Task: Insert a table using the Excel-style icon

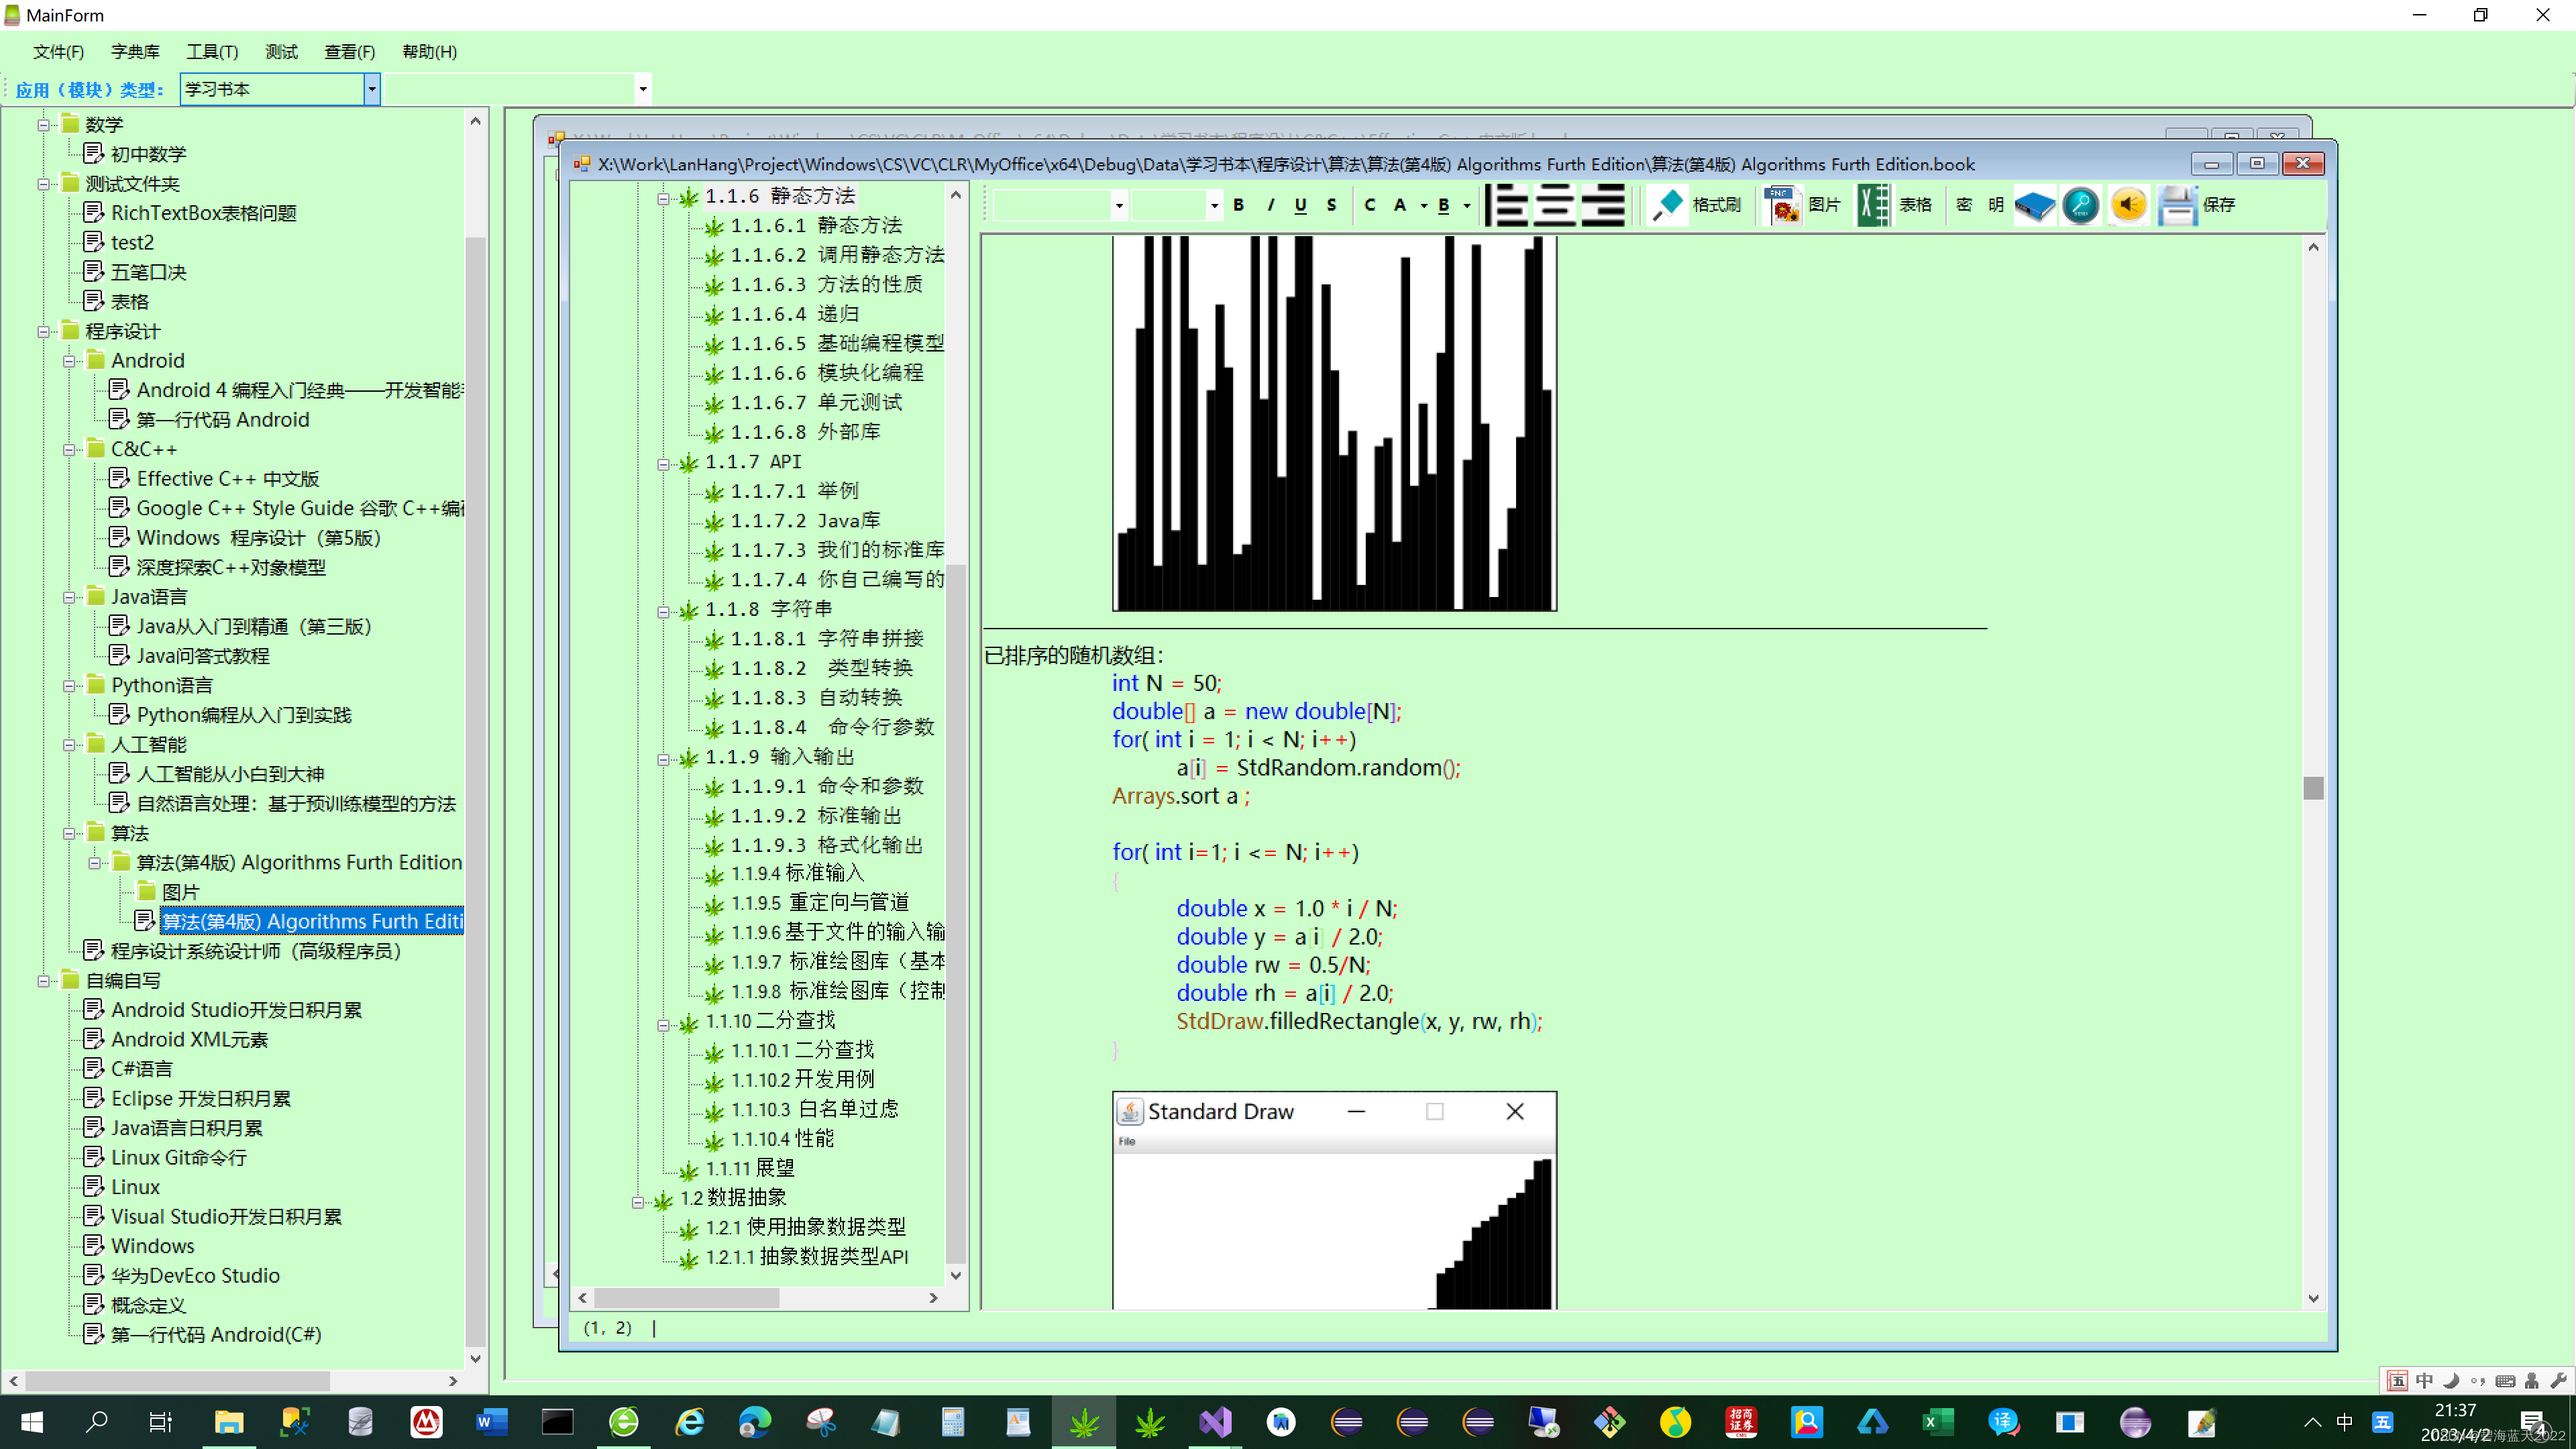Action: tap(1873, 205)
